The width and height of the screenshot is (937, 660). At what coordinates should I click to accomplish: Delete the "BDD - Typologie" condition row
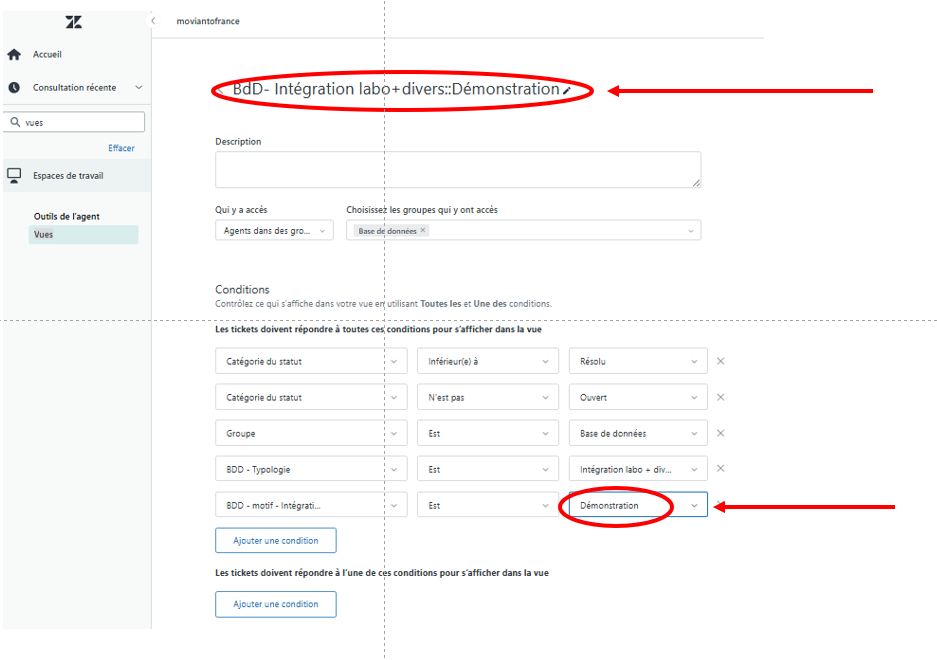pyautogui.click(x=720, y=468)
